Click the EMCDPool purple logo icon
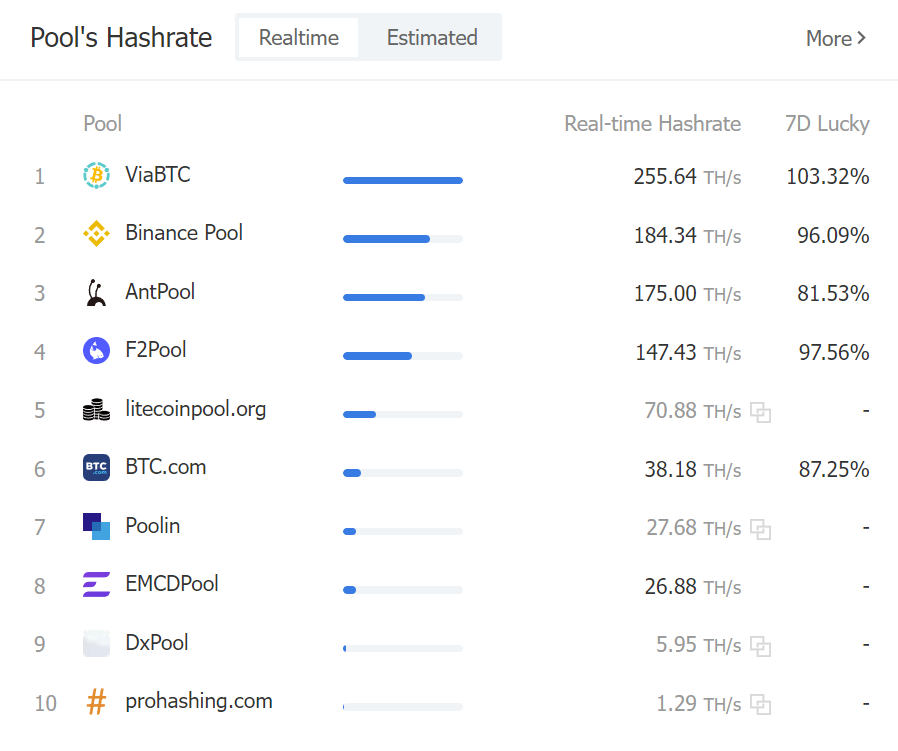 [x=96, y=584]
